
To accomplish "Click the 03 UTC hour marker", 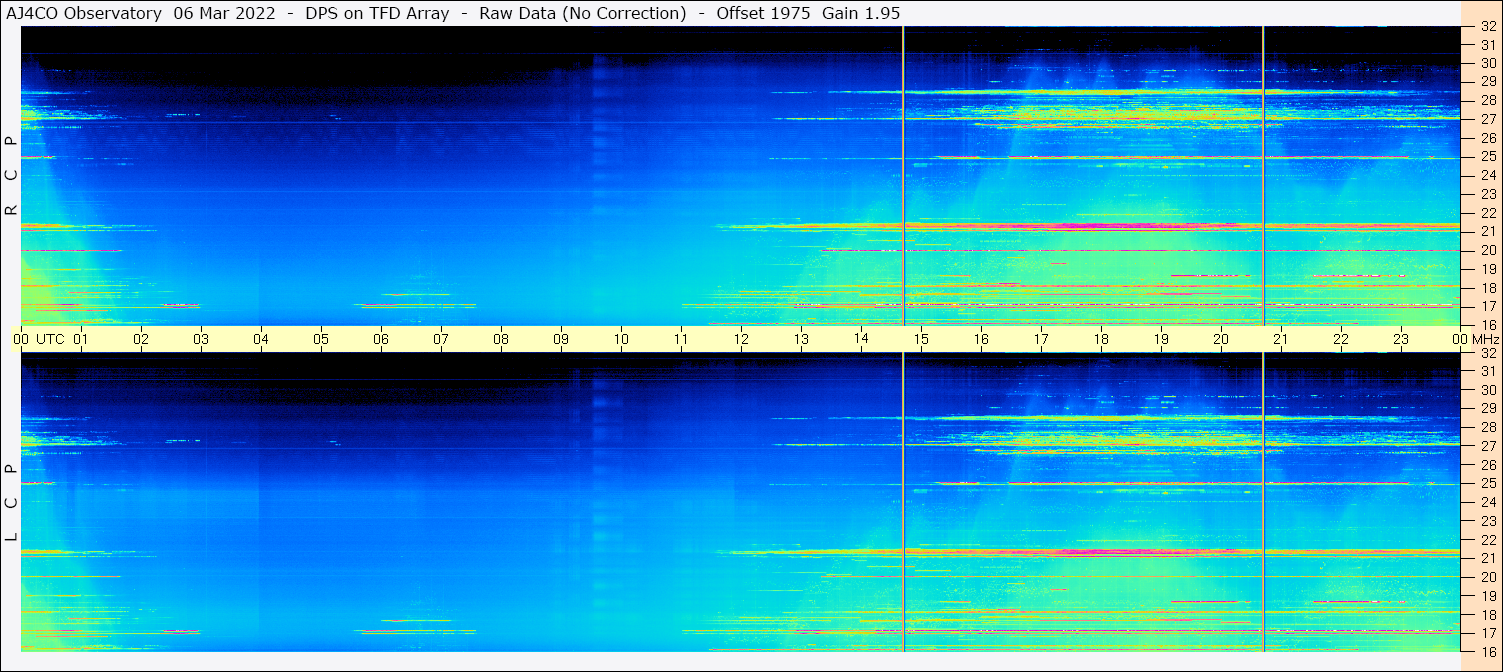I will click(201, 339).
